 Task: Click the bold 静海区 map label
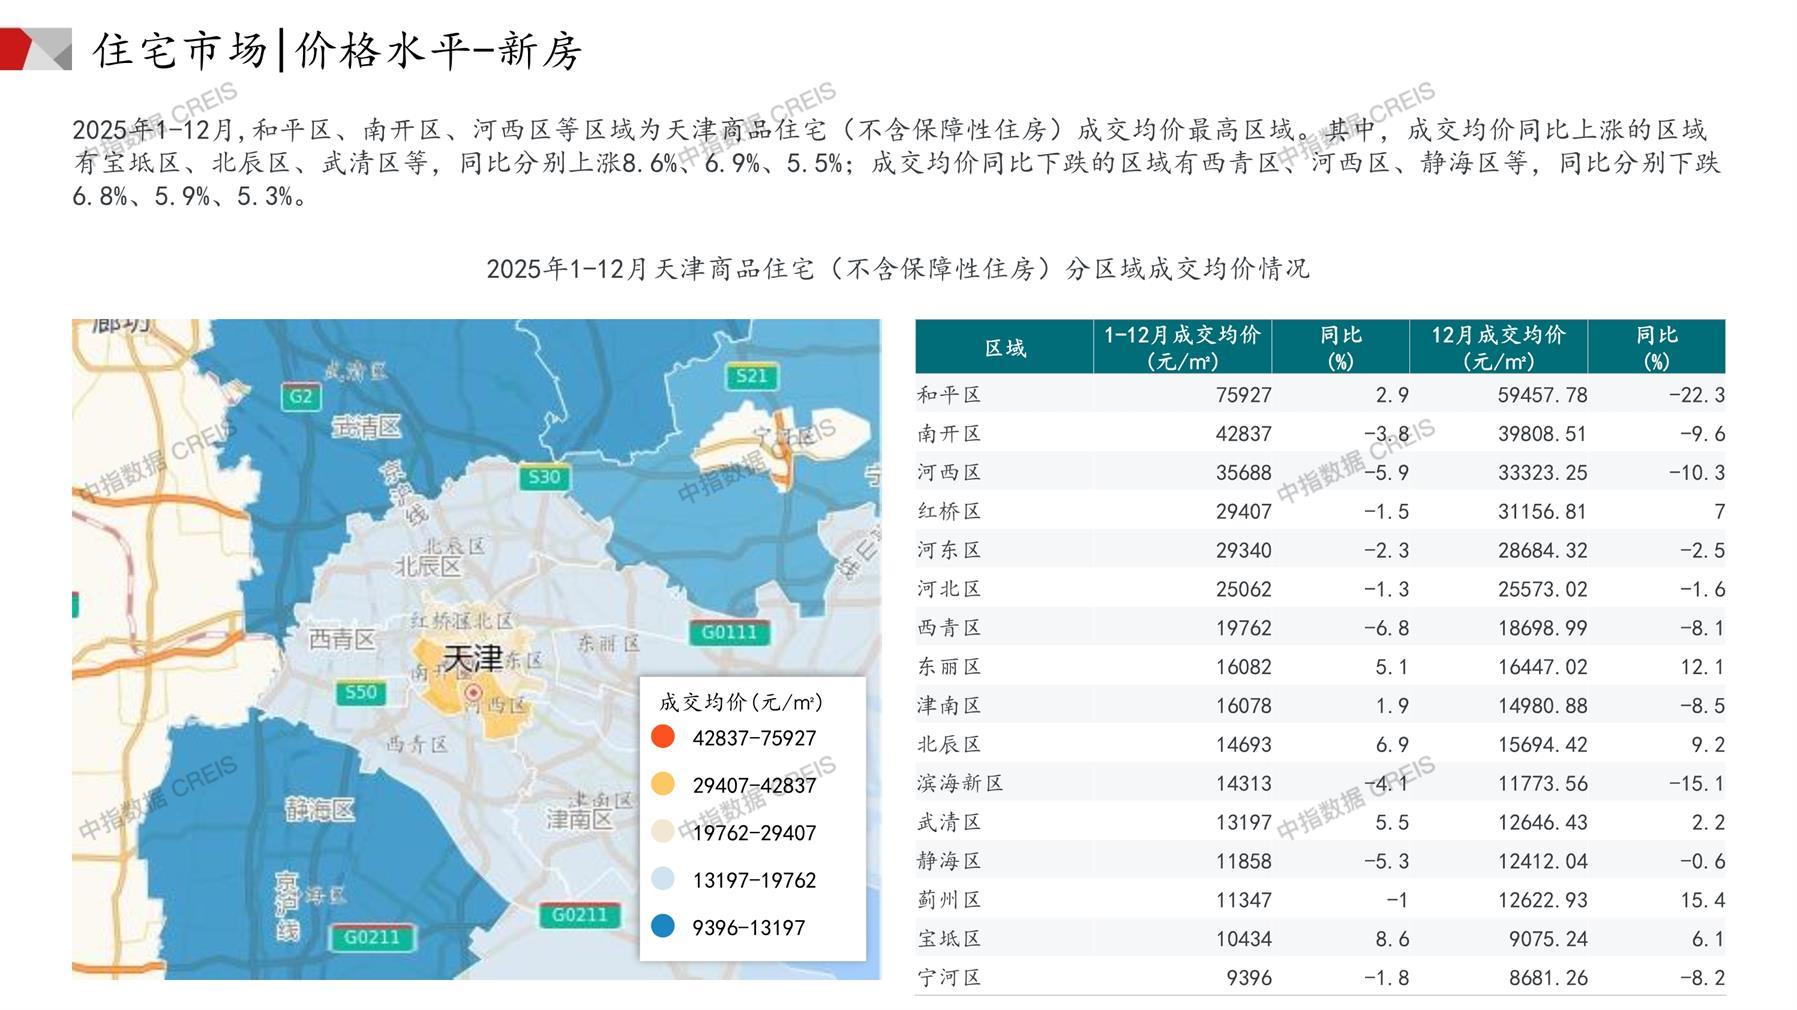tap(319, 809)
